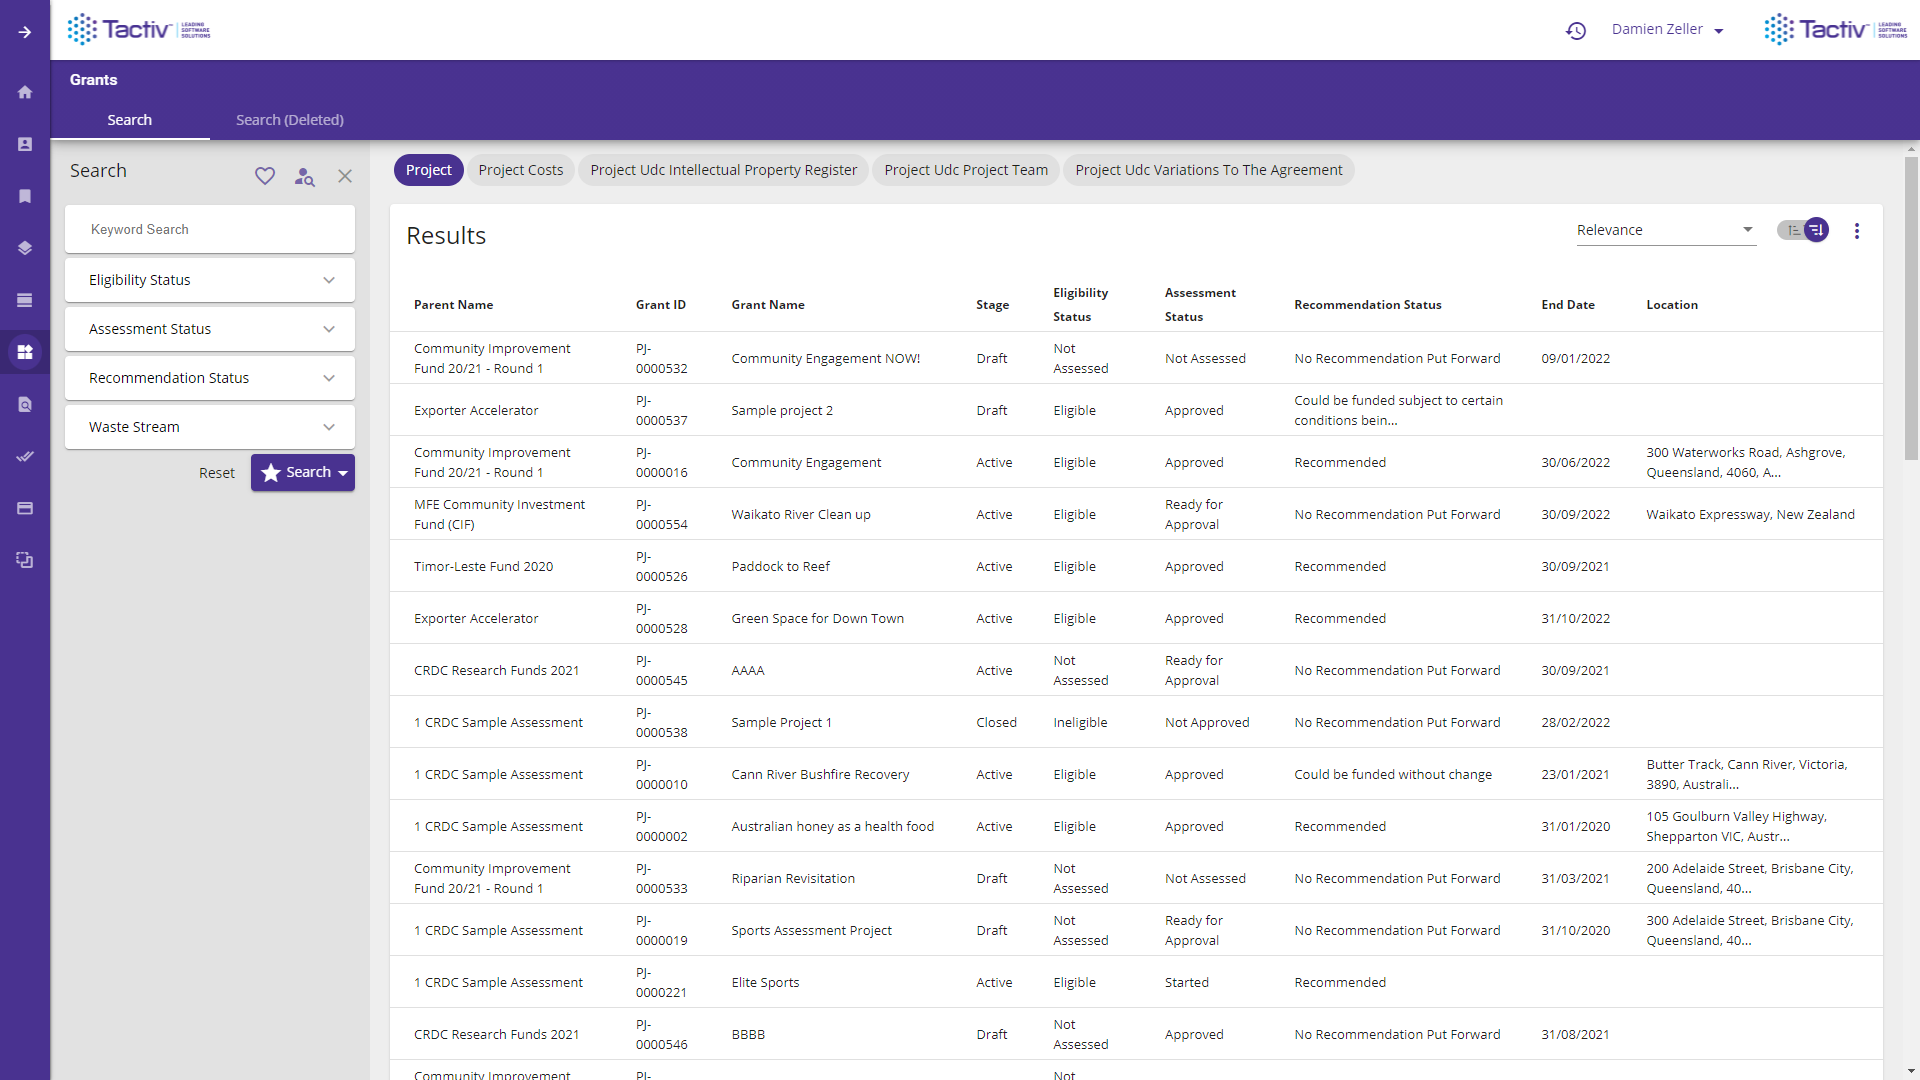This screenshot has width=1920, height=1080.
Task: Expand the sidebar with arrow icon
Action: [25, 32]
